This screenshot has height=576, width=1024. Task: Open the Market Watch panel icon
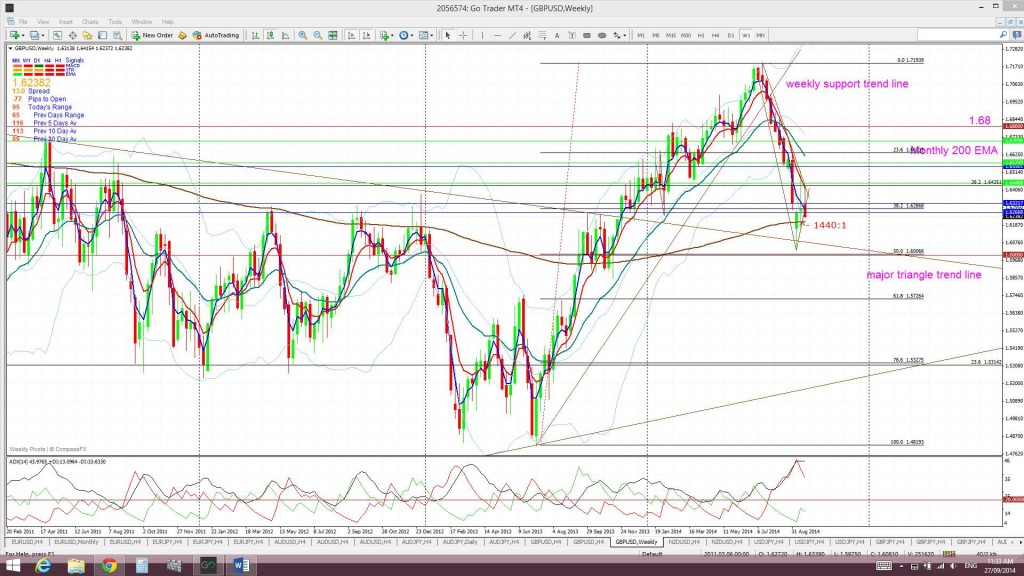point(57,35)
